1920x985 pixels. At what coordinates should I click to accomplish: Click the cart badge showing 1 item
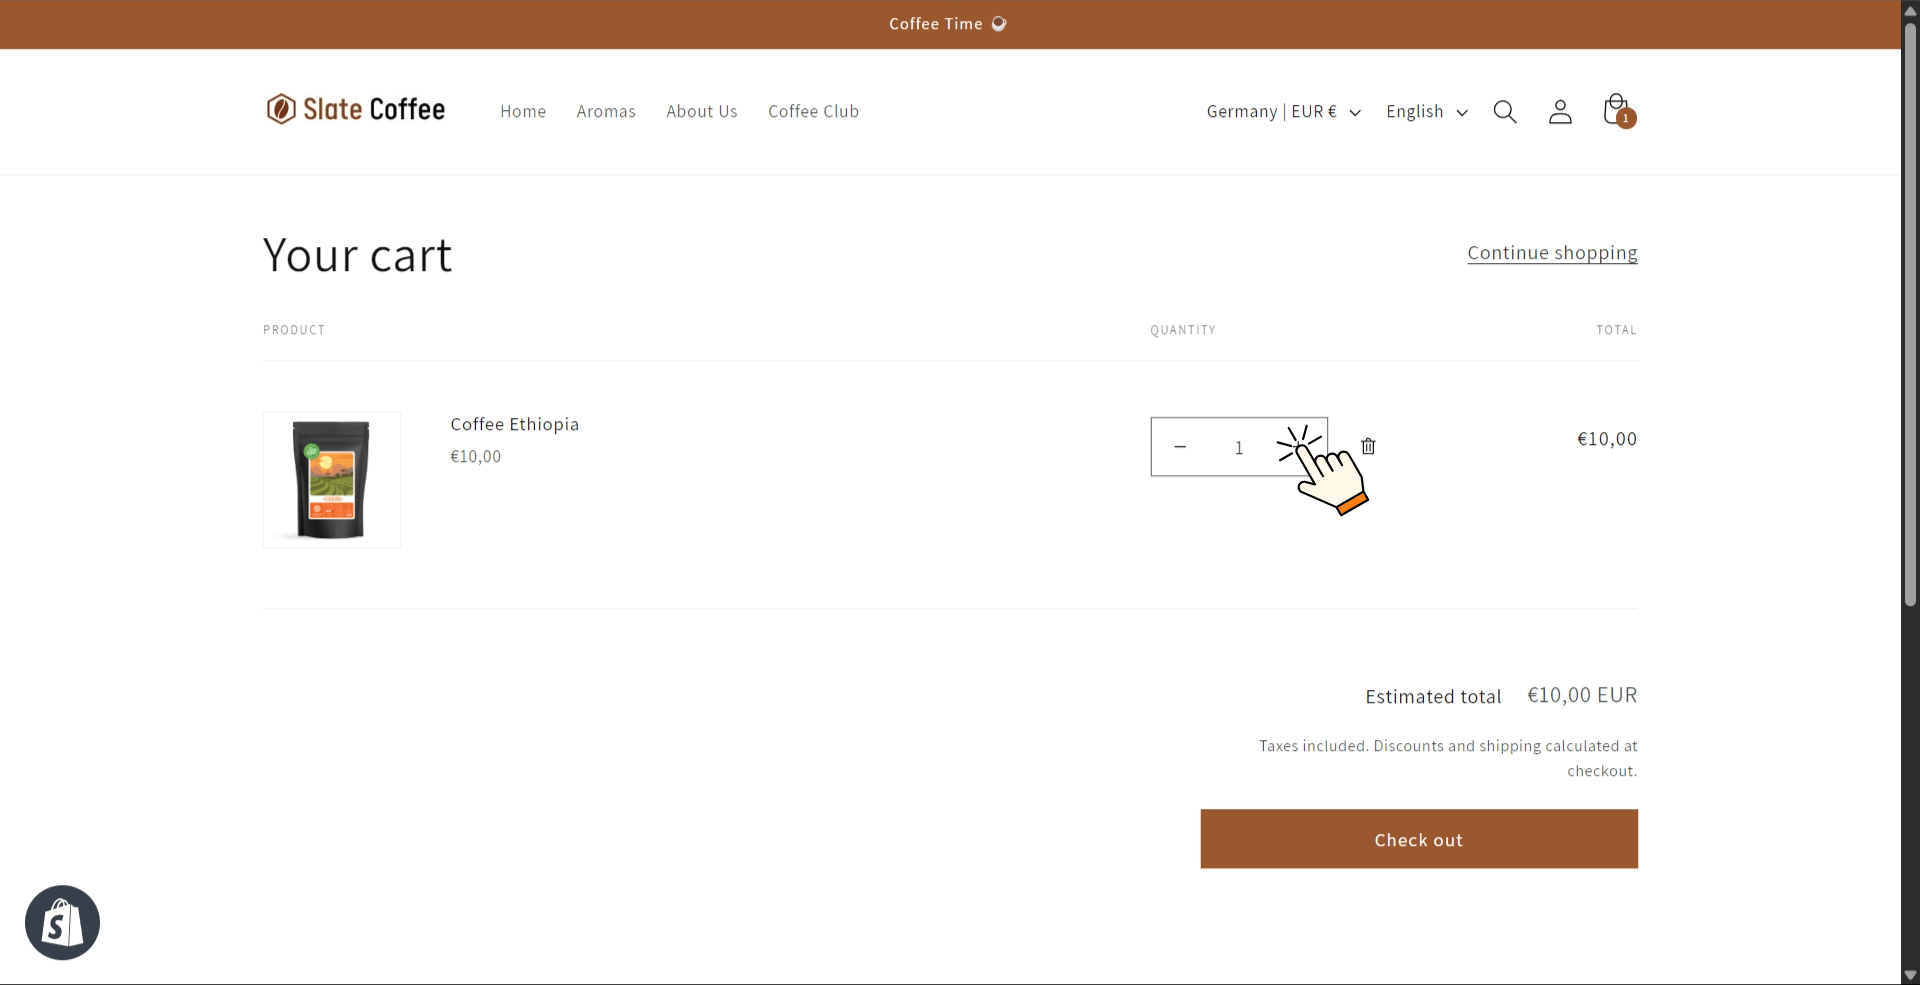click(x=1626, y=120)
